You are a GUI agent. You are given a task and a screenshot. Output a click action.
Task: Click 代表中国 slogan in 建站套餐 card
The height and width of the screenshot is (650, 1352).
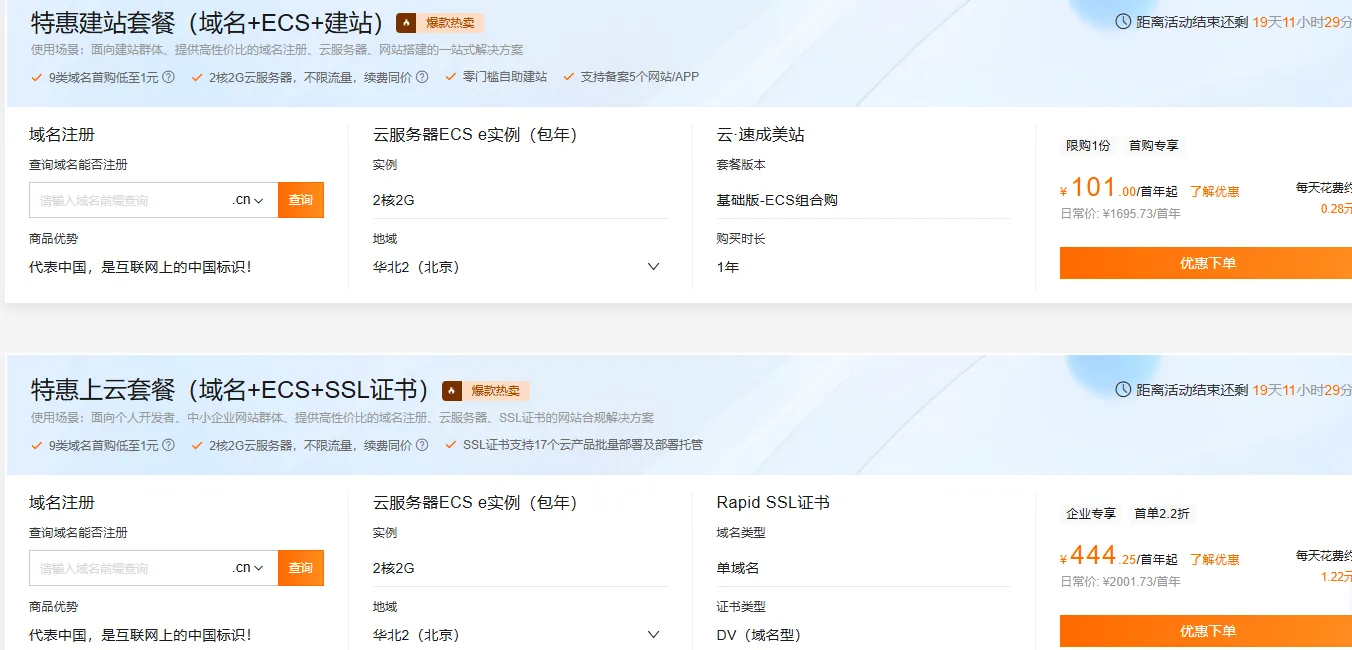click(x=140, y=267)
